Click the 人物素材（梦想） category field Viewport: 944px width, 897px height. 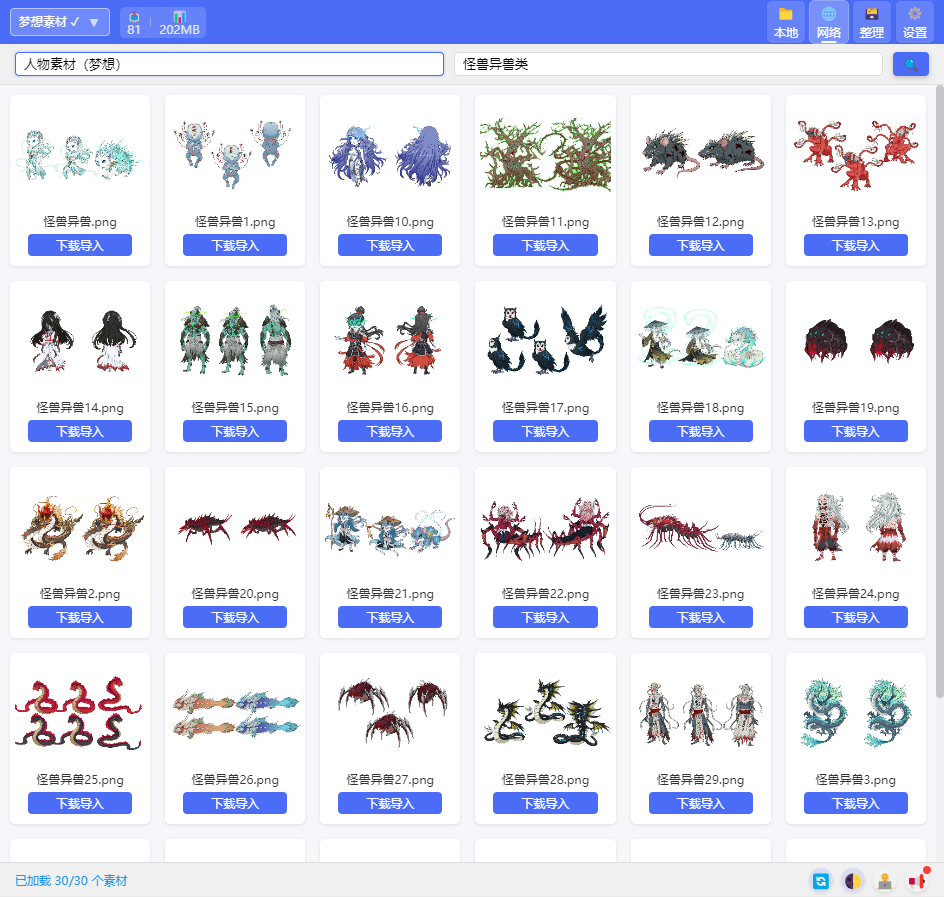tap(229, 64)
